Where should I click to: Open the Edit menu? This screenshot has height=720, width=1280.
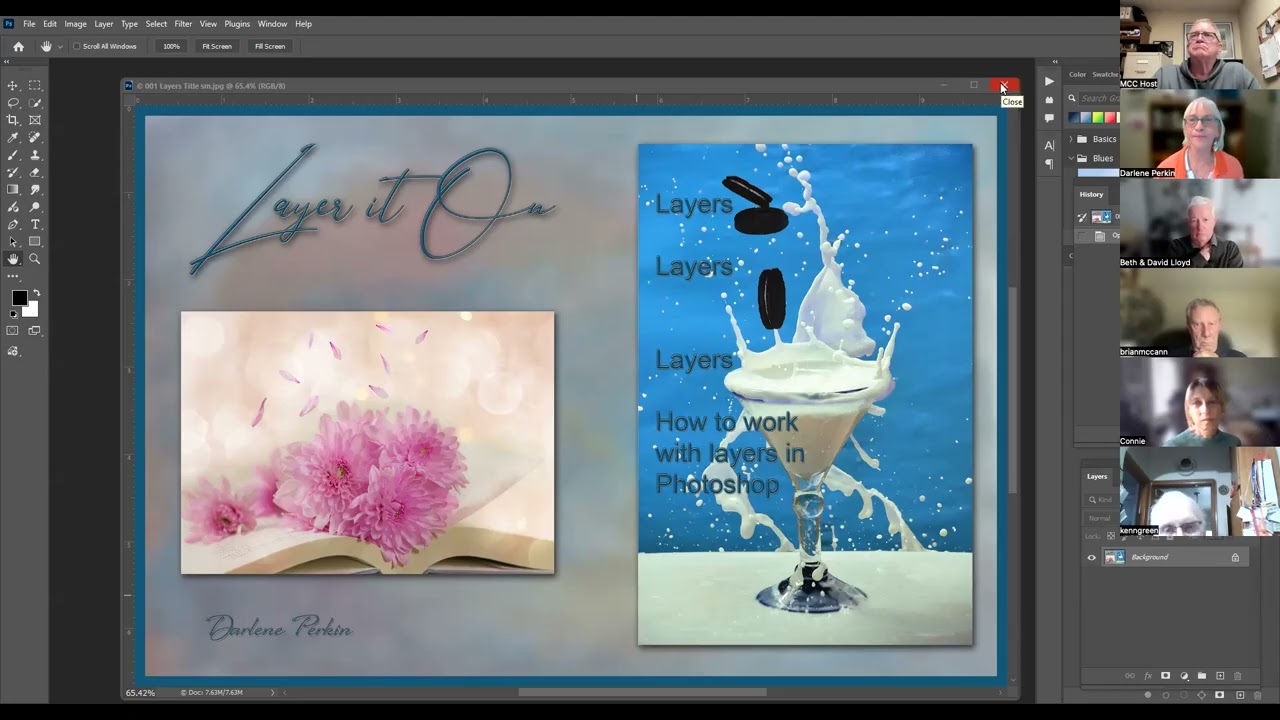(50, 24)
